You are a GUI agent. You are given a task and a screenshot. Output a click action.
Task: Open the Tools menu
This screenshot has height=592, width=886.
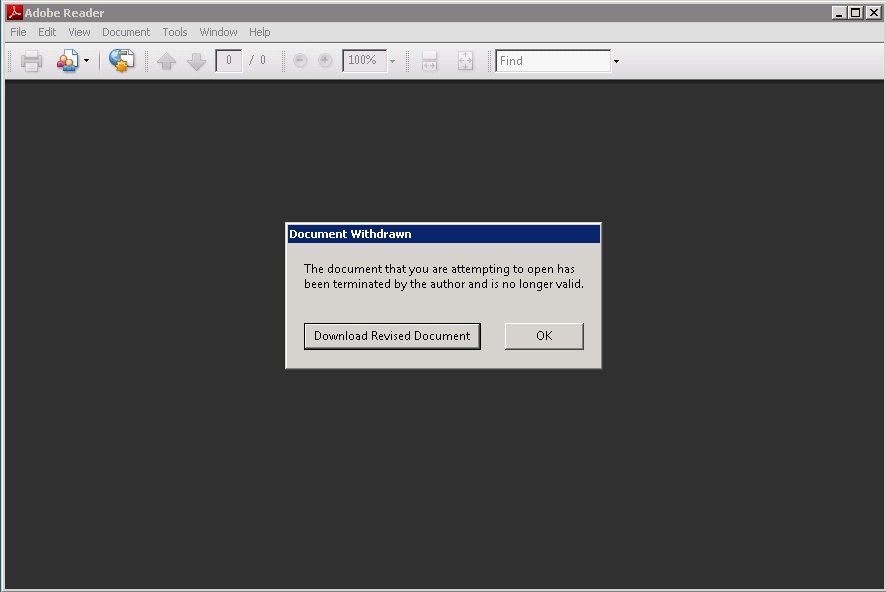(175, 32)
